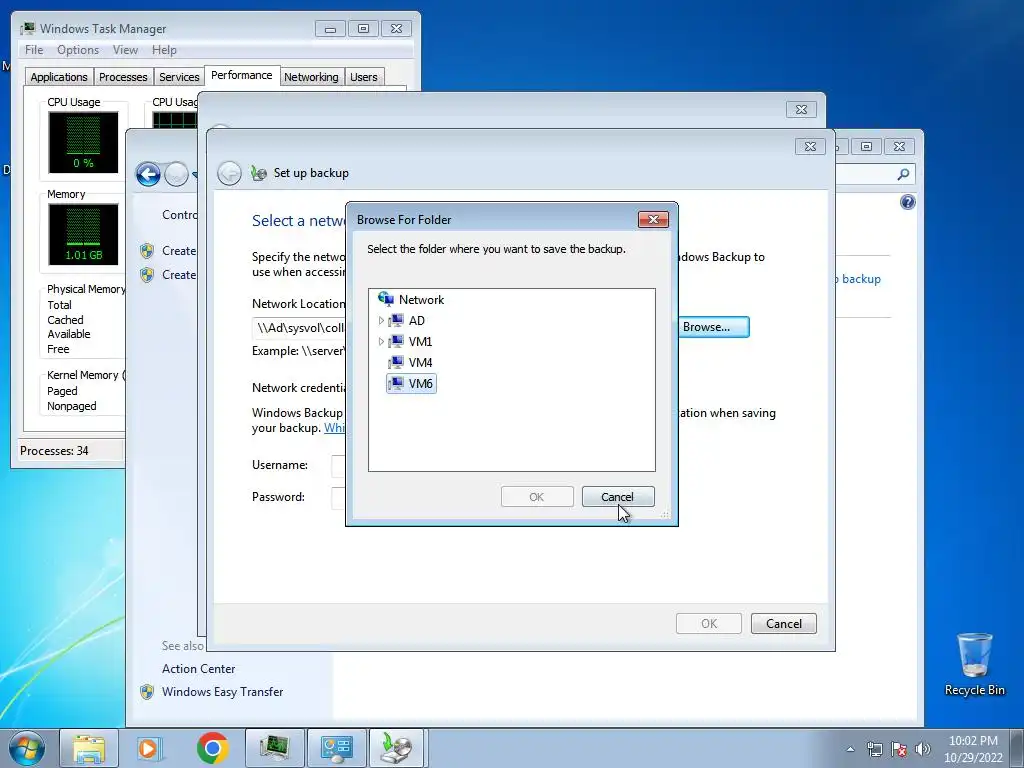Switch to the Processes tab
Viewport: 1024px width, 768px height.
coord(123,77)
